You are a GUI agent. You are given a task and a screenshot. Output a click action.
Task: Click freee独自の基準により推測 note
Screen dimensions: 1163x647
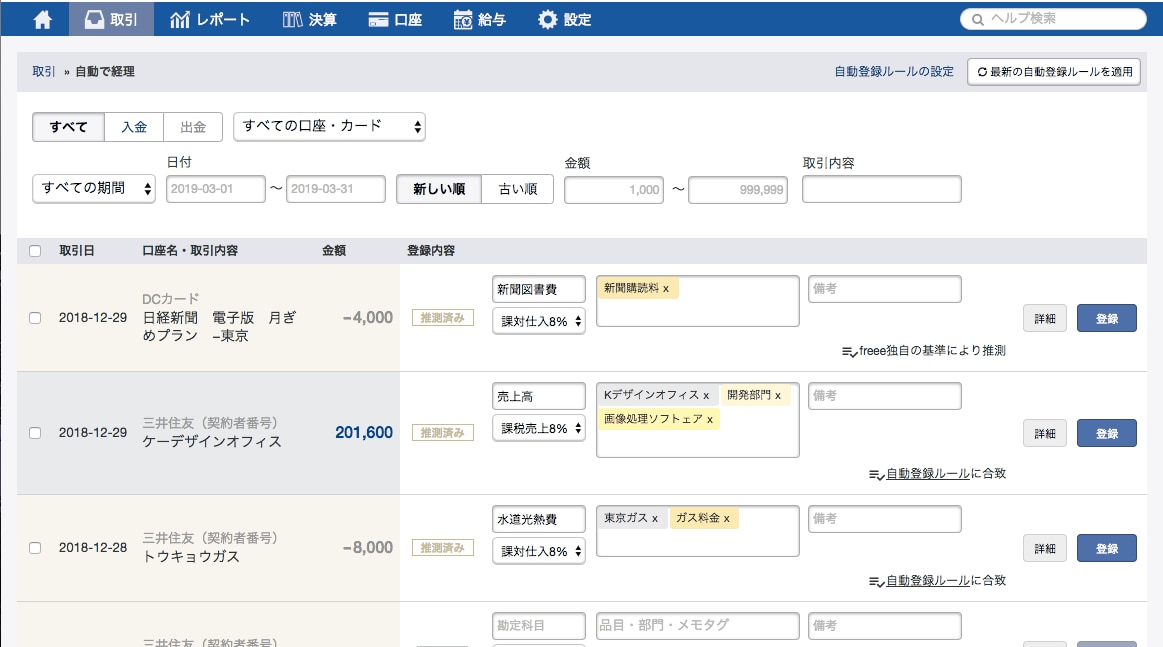click(923, 350)
